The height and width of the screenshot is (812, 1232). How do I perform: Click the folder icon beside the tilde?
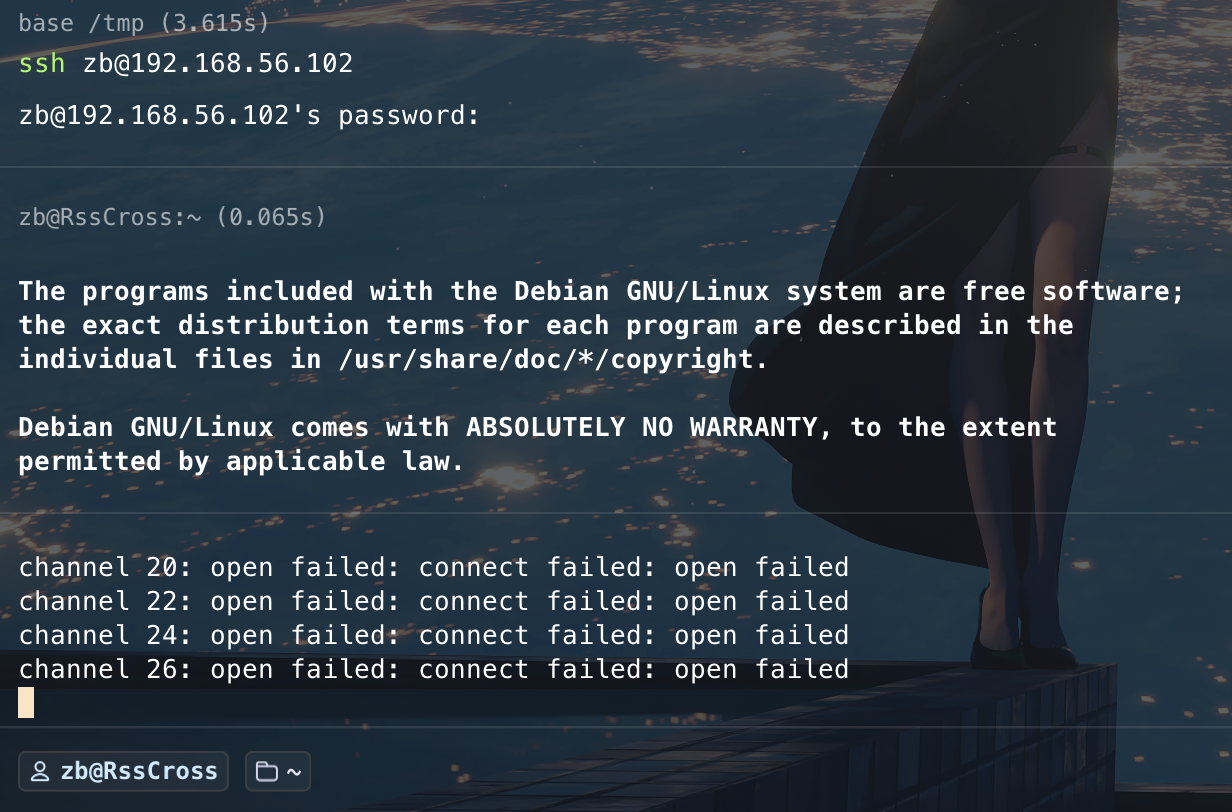coord(266,772)
